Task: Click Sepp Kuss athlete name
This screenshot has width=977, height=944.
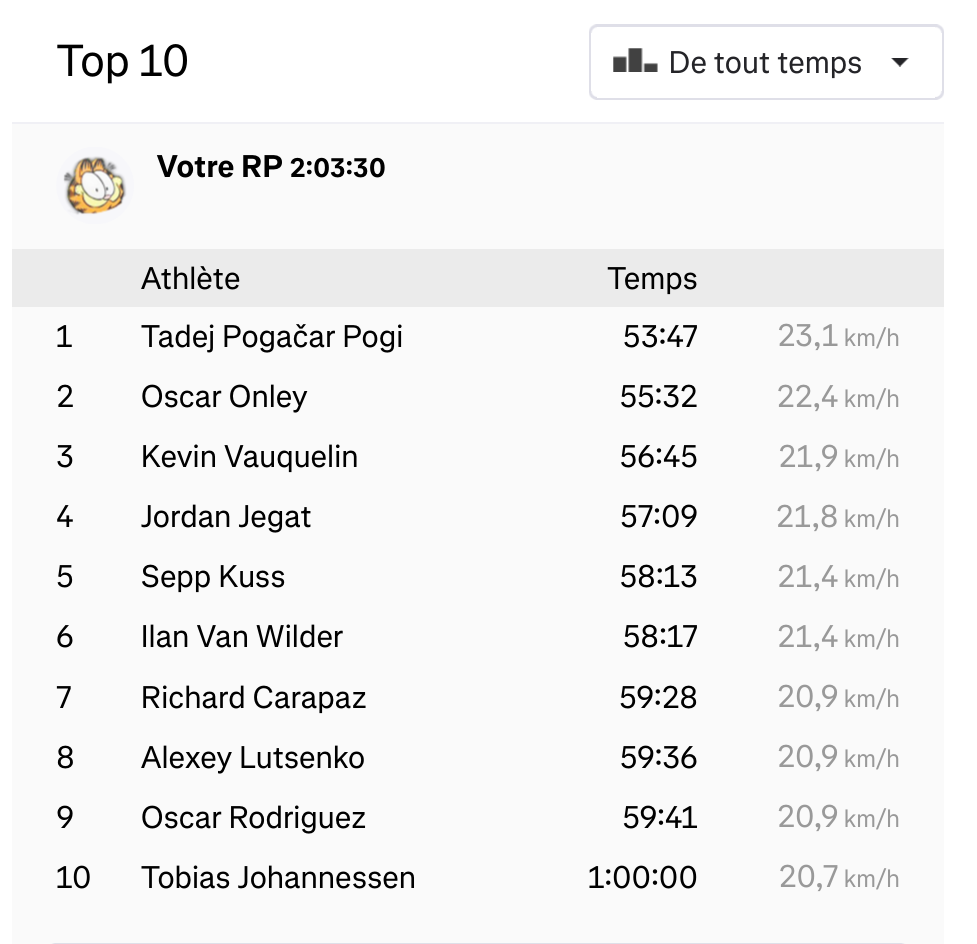Action: pyautogui.click(x=213, y=577)
